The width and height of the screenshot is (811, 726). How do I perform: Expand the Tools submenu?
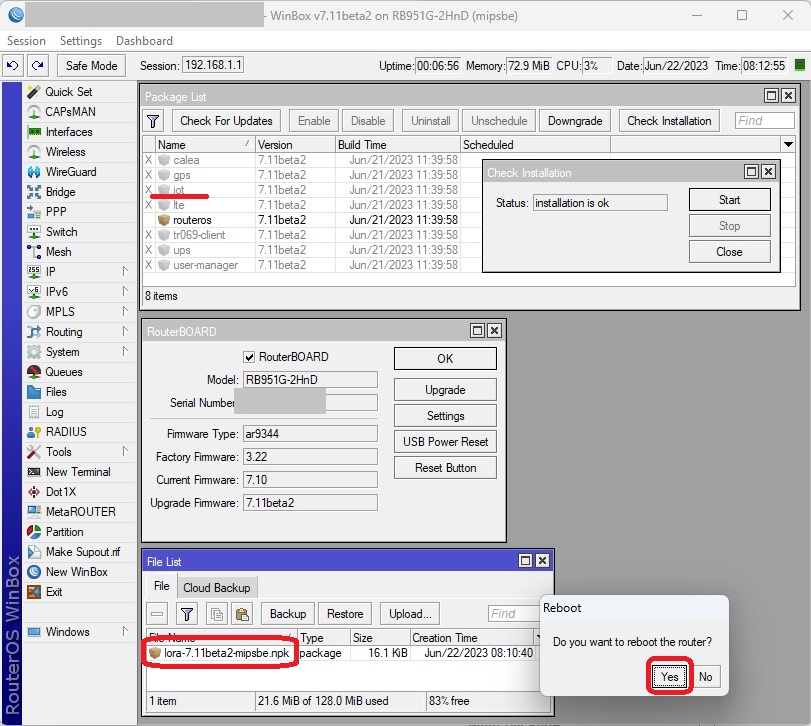[x=125, y=451]
